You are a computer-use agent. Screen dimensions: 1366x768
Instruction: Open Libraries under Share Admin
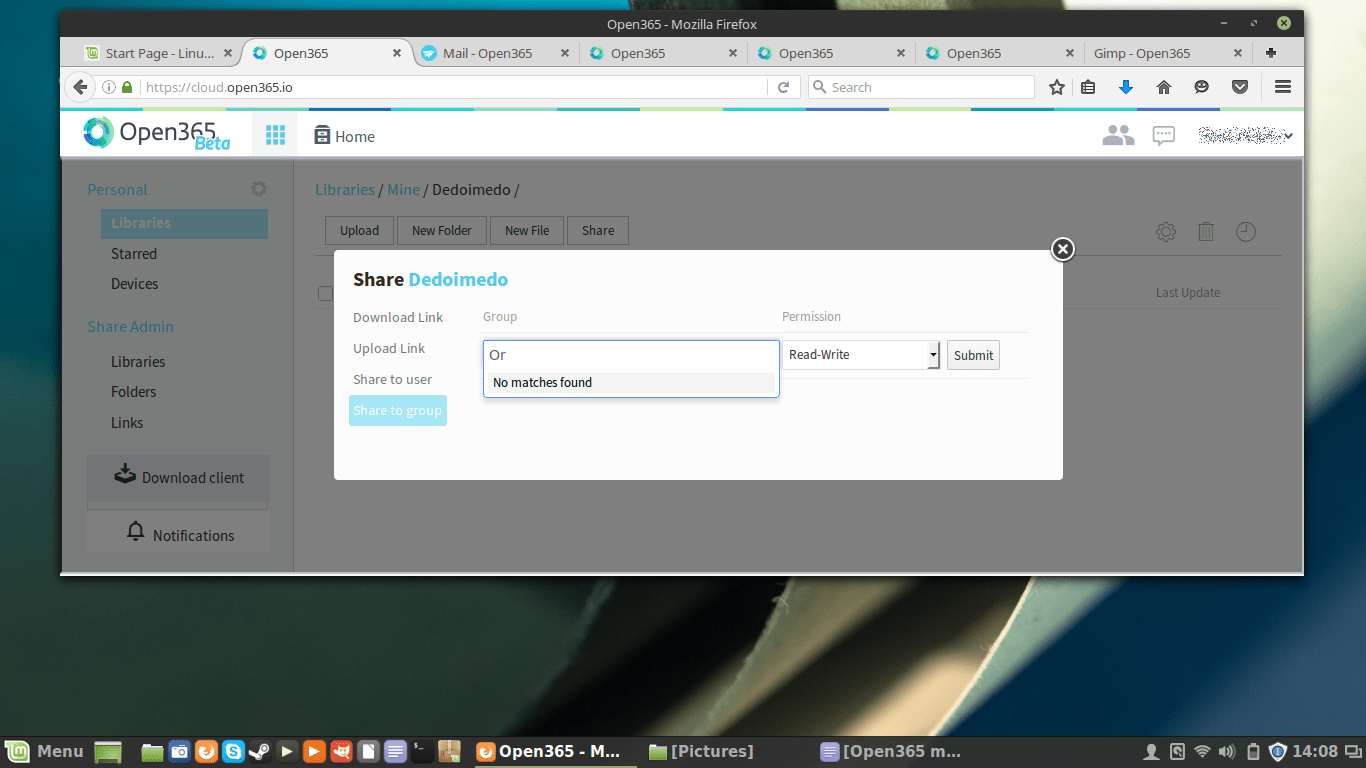click(138, 362)
